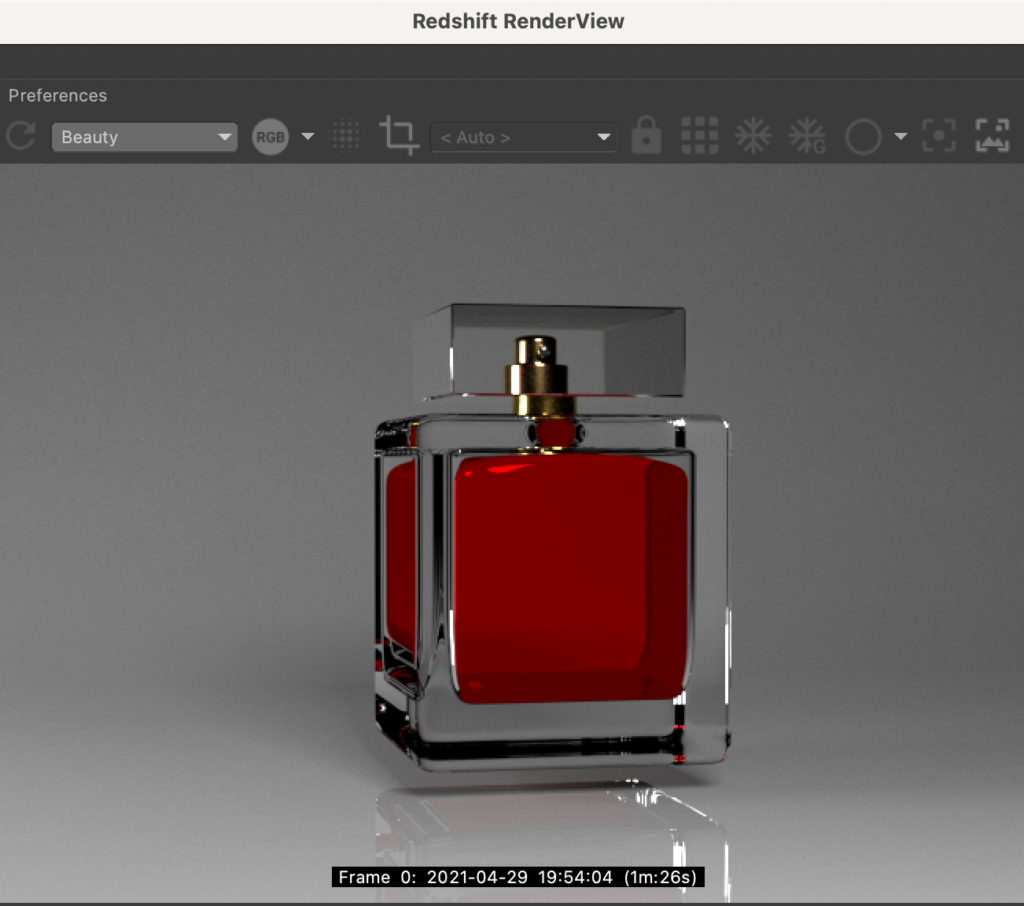Select the crop render region tool

tap(399, 136)
